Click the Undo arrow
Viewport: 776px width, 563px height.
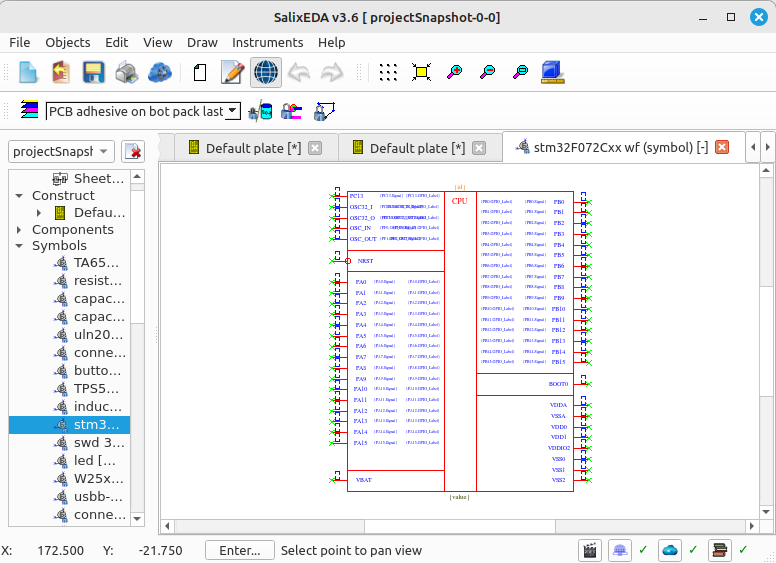pyautogui.click(x=299, y=72)
